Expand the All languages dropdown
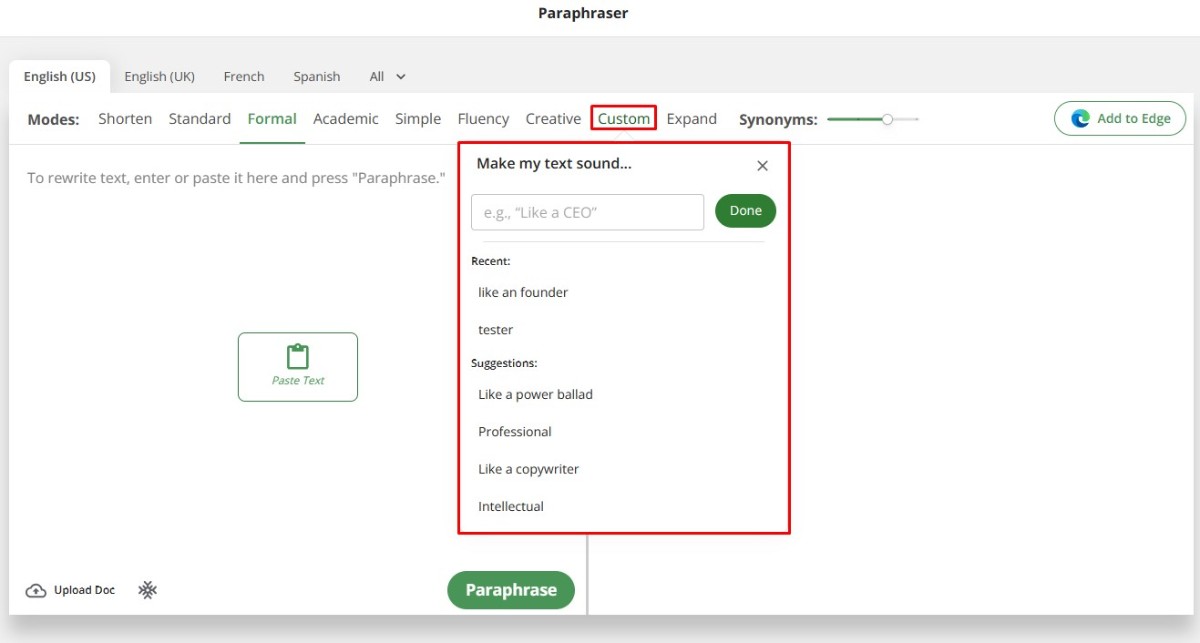1200x643 pixels. pos(388,76)
